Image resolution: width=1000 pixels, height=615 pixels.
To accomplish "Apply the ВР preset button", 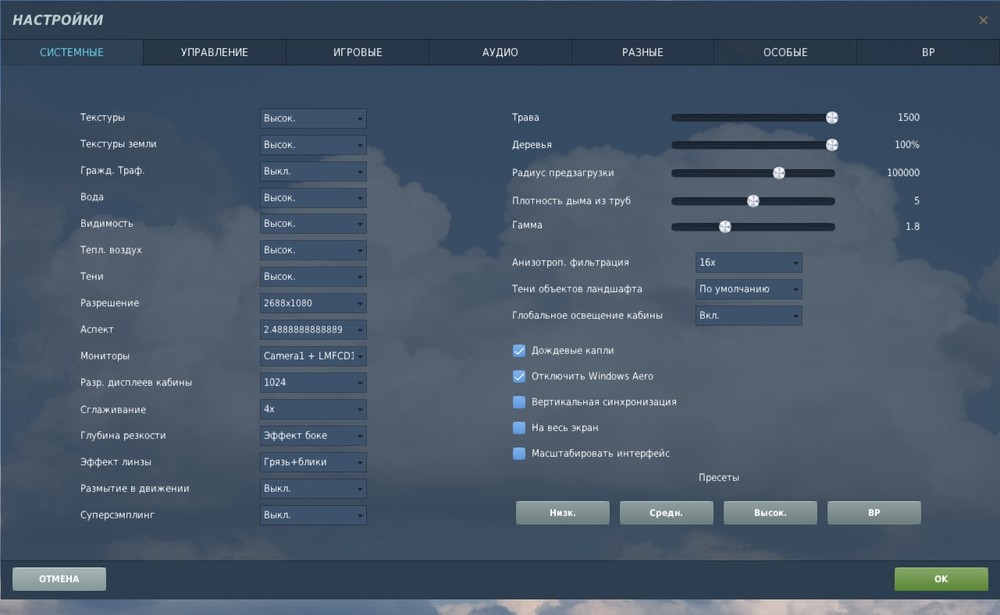I will [x=874, y=513].
